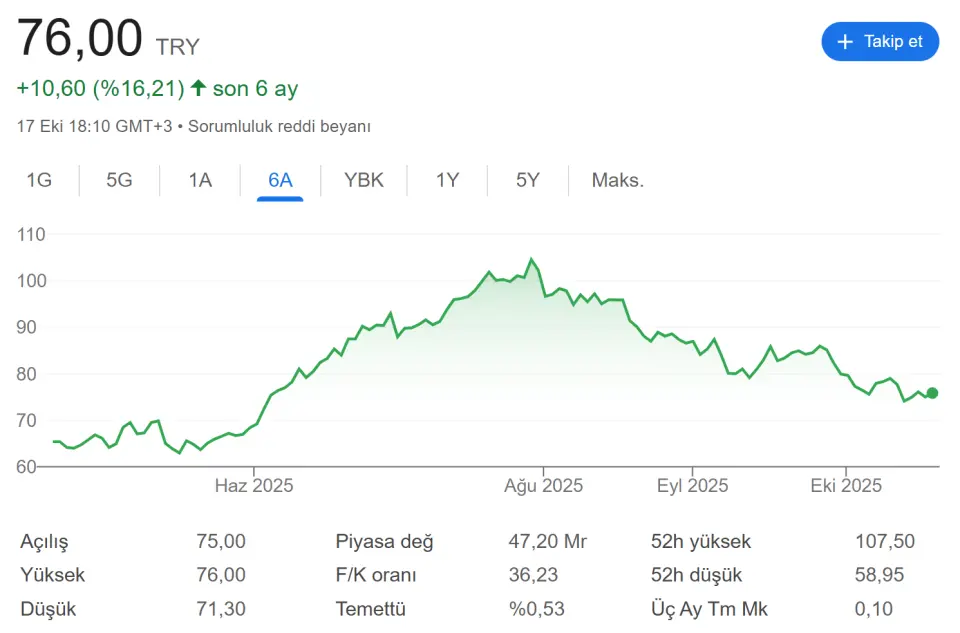This screenshot has width=960, height=633.
Task: Click the Haz 2025 axis label
Action: [254, 486]
